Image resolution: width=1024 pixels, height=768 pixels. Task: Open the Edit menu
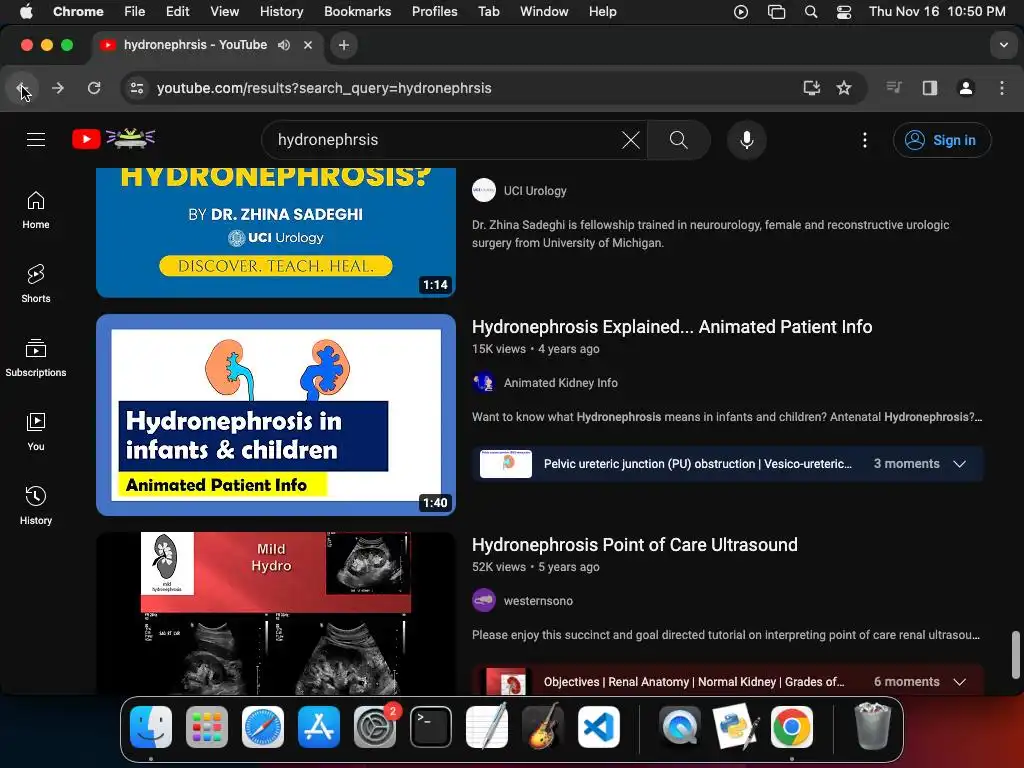(x=177, y=11)
